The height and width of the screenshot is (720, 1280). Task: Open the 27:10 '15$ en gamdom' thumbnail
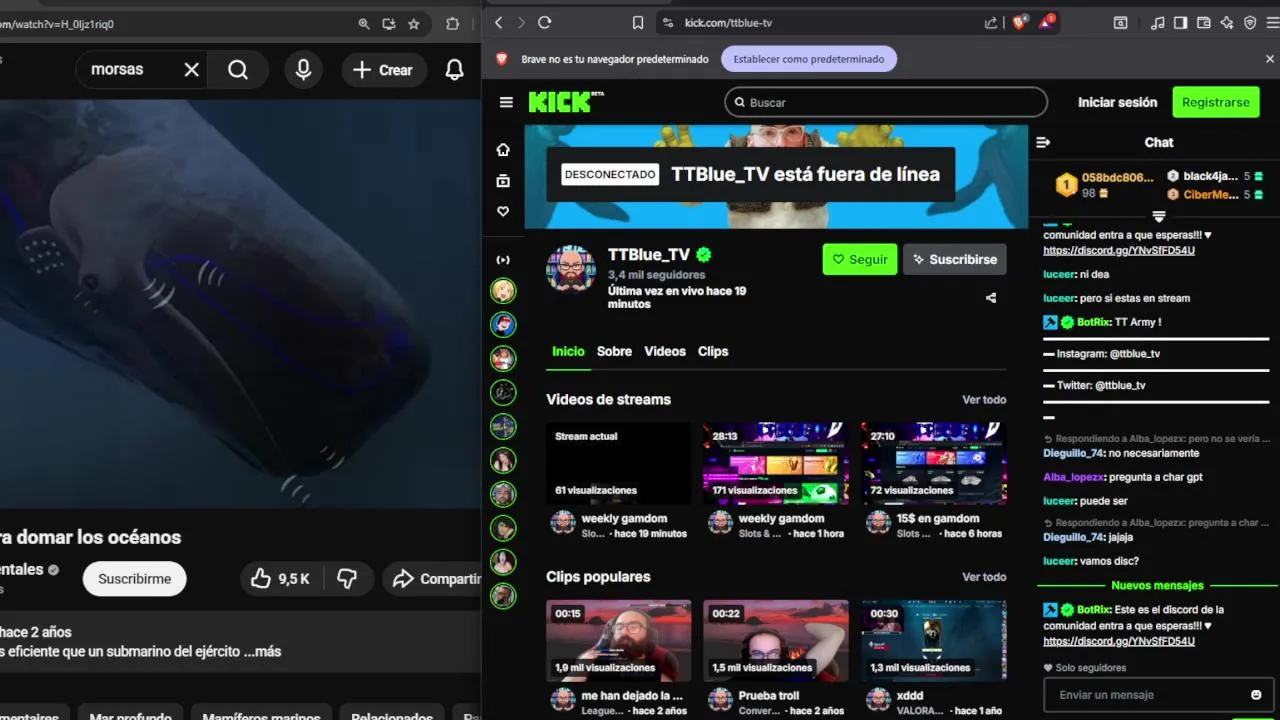[x=934, y=463]
